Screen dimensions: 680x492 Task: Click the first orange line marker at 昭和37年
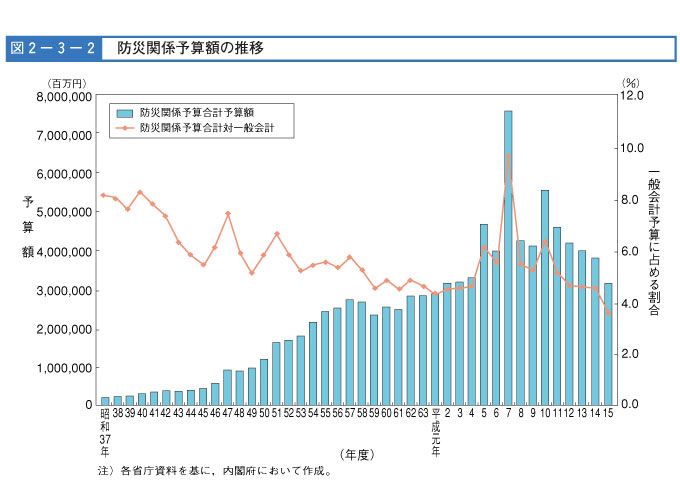coord(103,195)
